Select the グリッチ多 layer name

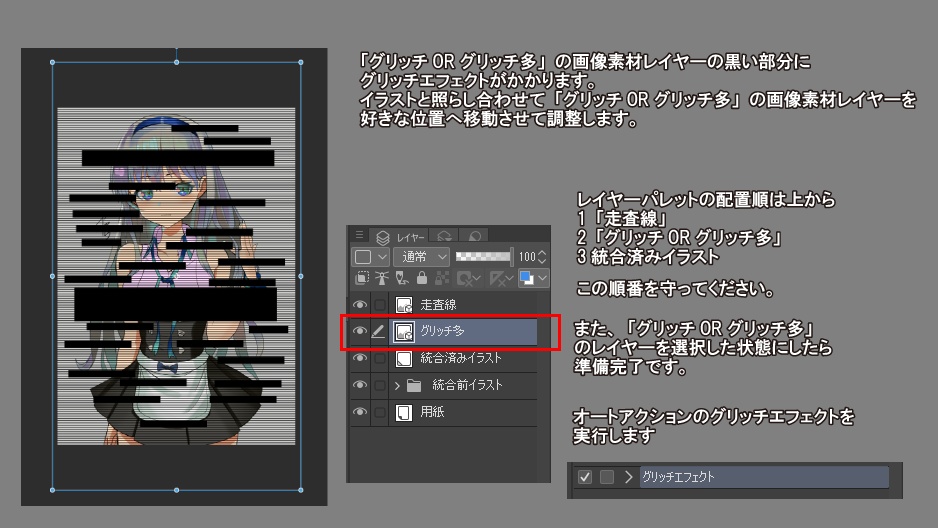(442, 331)
